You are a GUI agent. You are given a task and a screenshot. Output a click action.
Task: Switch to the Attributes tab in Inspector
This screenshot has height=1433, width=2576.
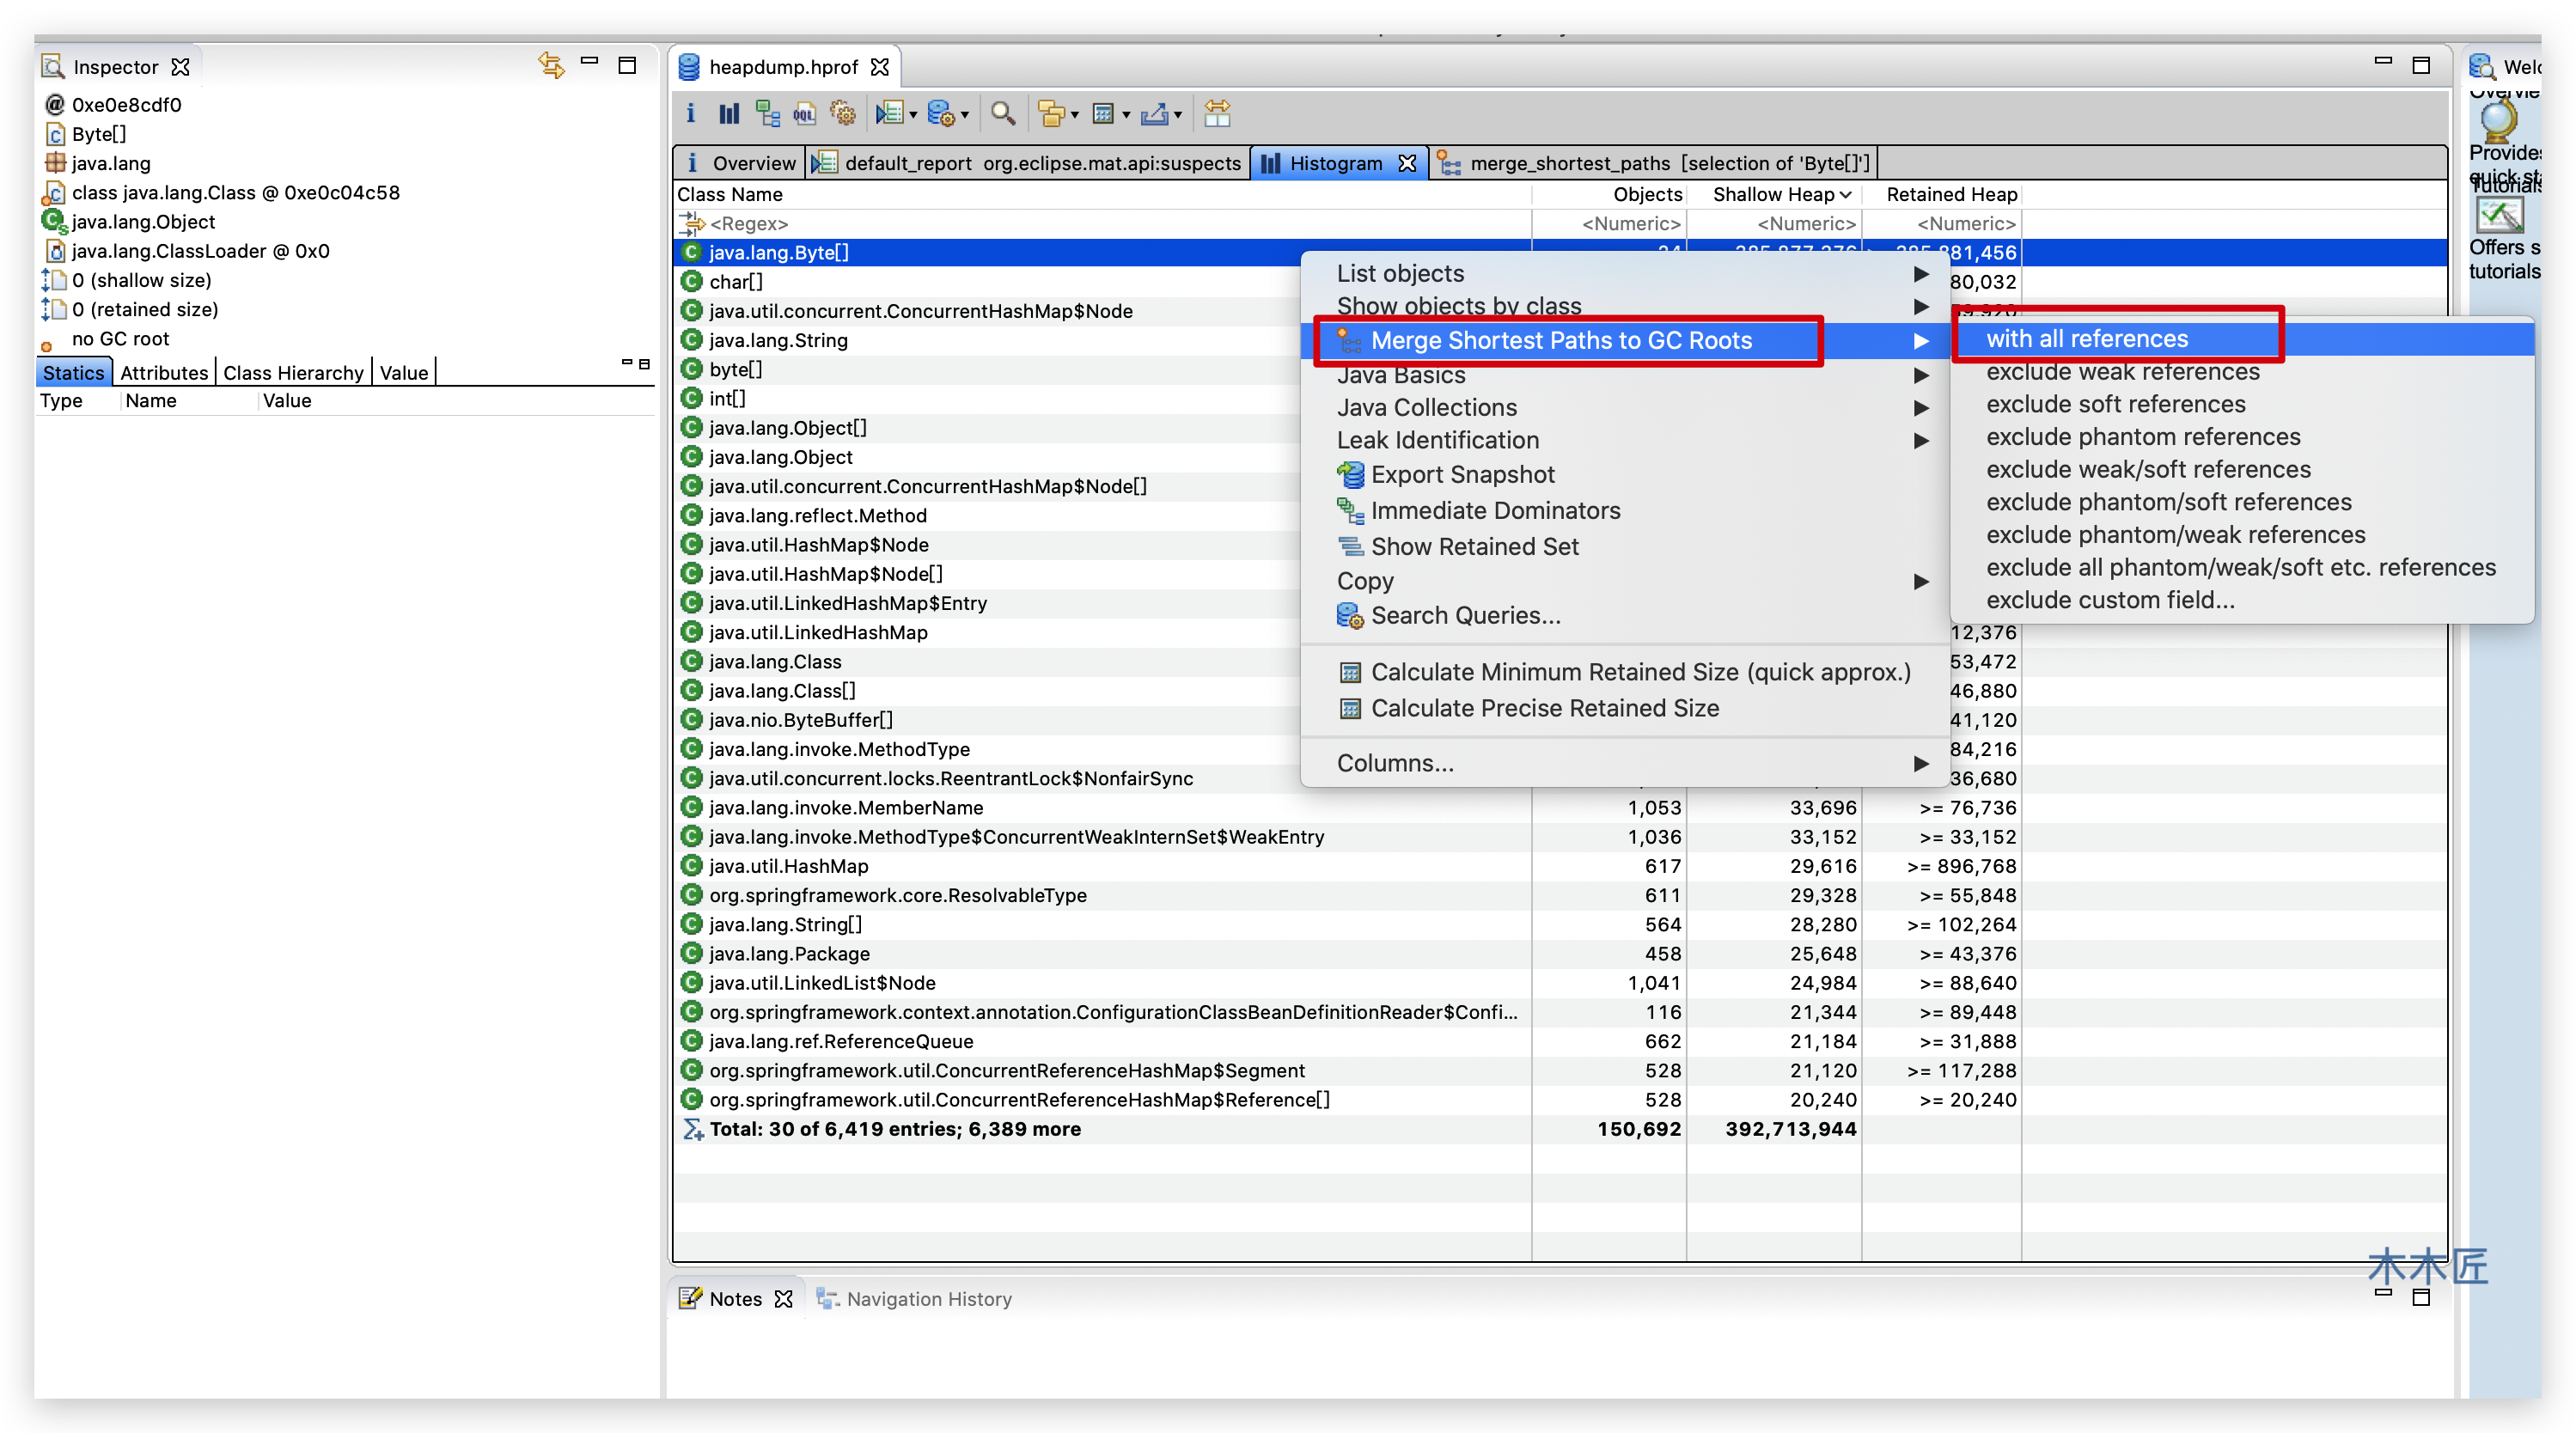coord(164,373)
